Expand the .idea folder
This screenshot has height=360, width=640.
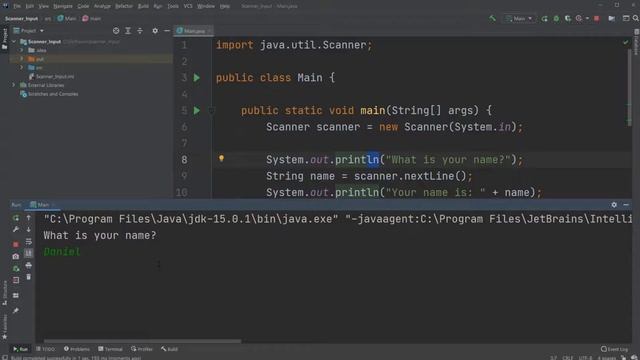22,50
